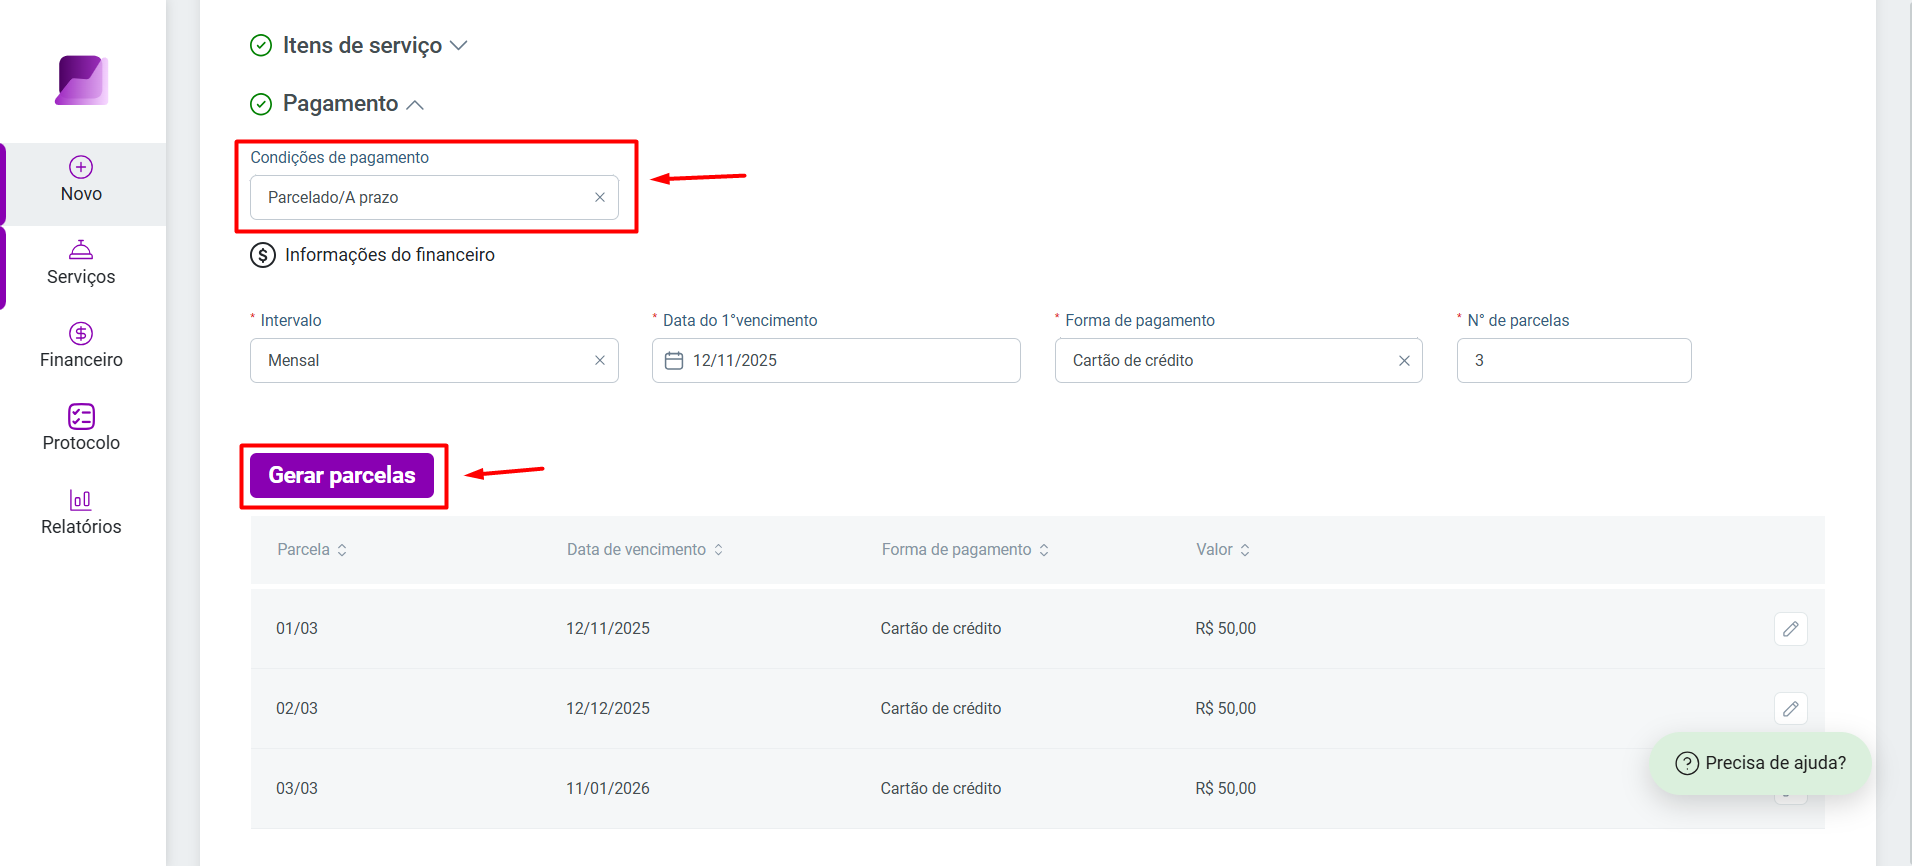Open the Relatórios section
Screen dimensions: 1912x866
click(81, 513)
